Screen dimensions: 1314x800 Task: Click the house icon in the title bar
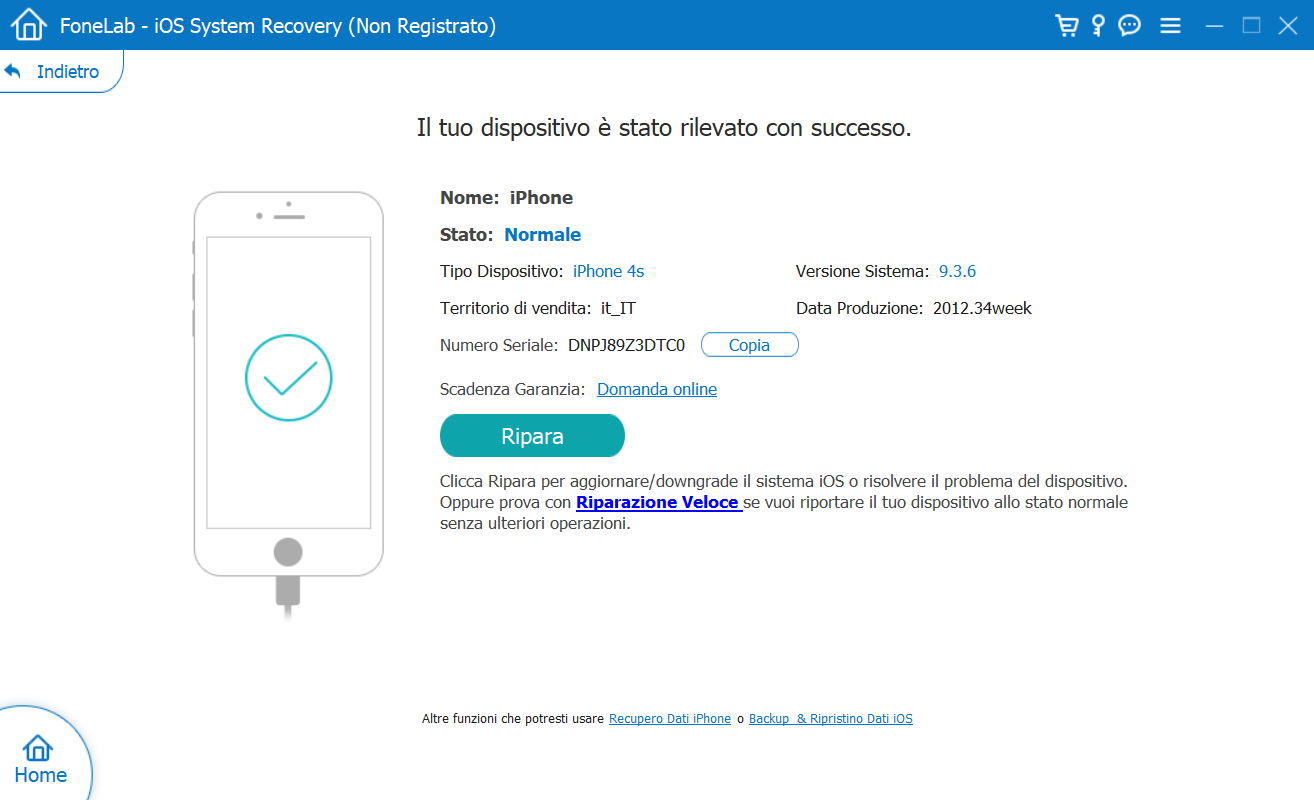30,25
